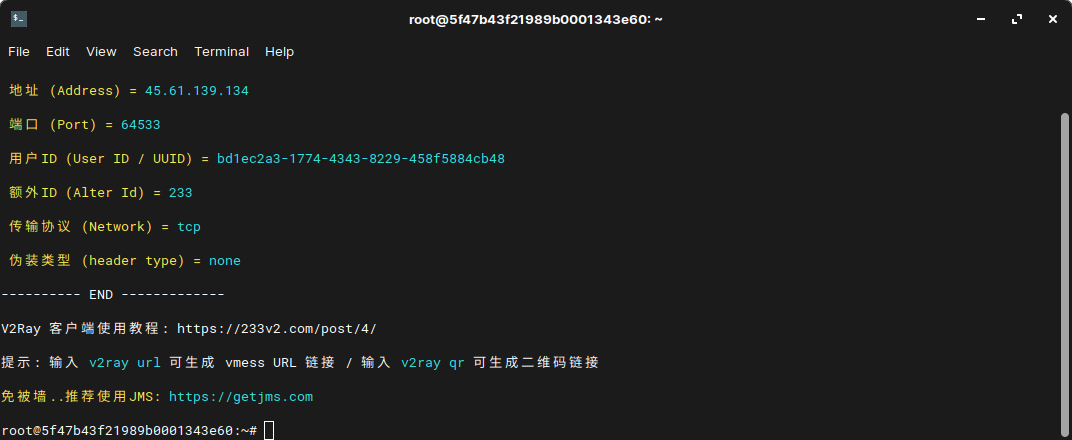The height and width of the screenshot is (440, 1072).
Task: Open the File menu
Action: click(18, 52)
